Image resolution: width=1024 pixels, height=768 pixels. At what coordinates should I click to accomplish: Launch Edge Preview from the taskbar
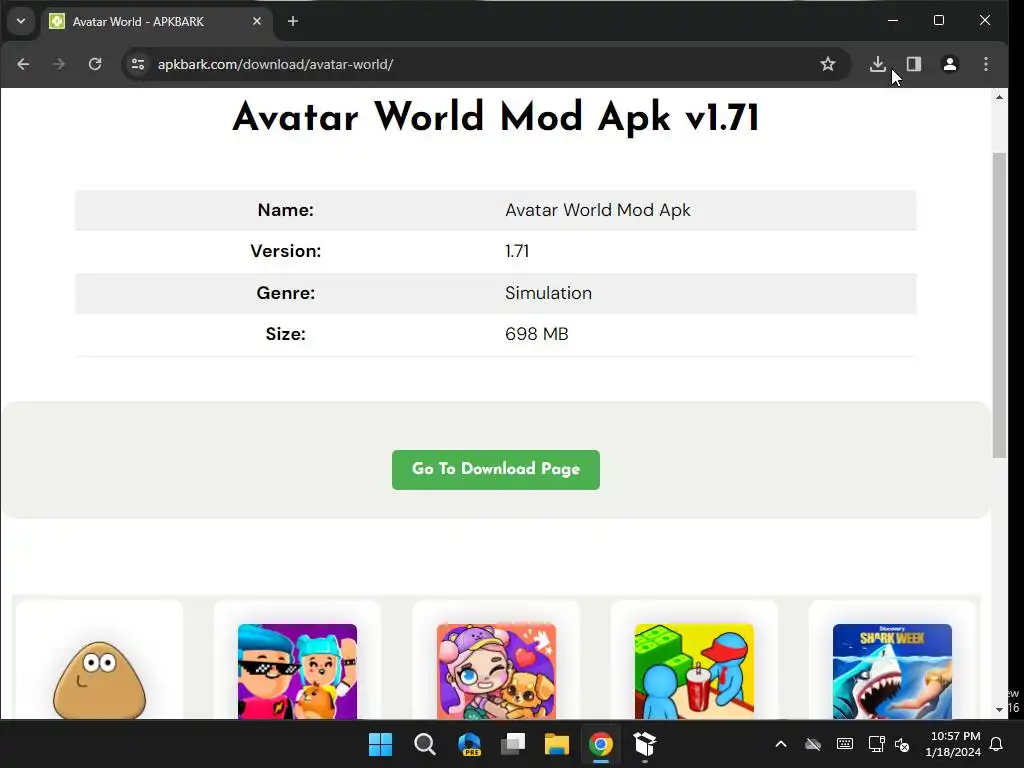(x=469, y=744)
